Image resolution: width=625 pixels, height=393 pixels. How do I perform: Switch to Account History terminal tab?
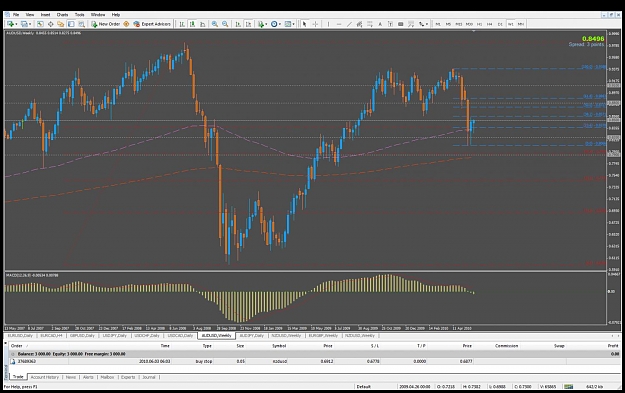coord(45,377)
